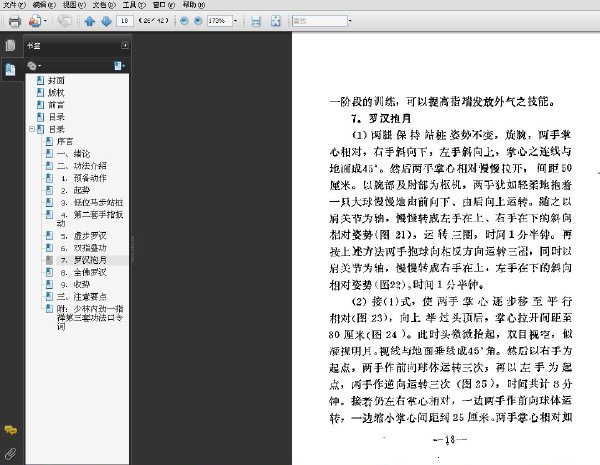
Task: Zoom out using the minus button
Action: click(184, 21)
